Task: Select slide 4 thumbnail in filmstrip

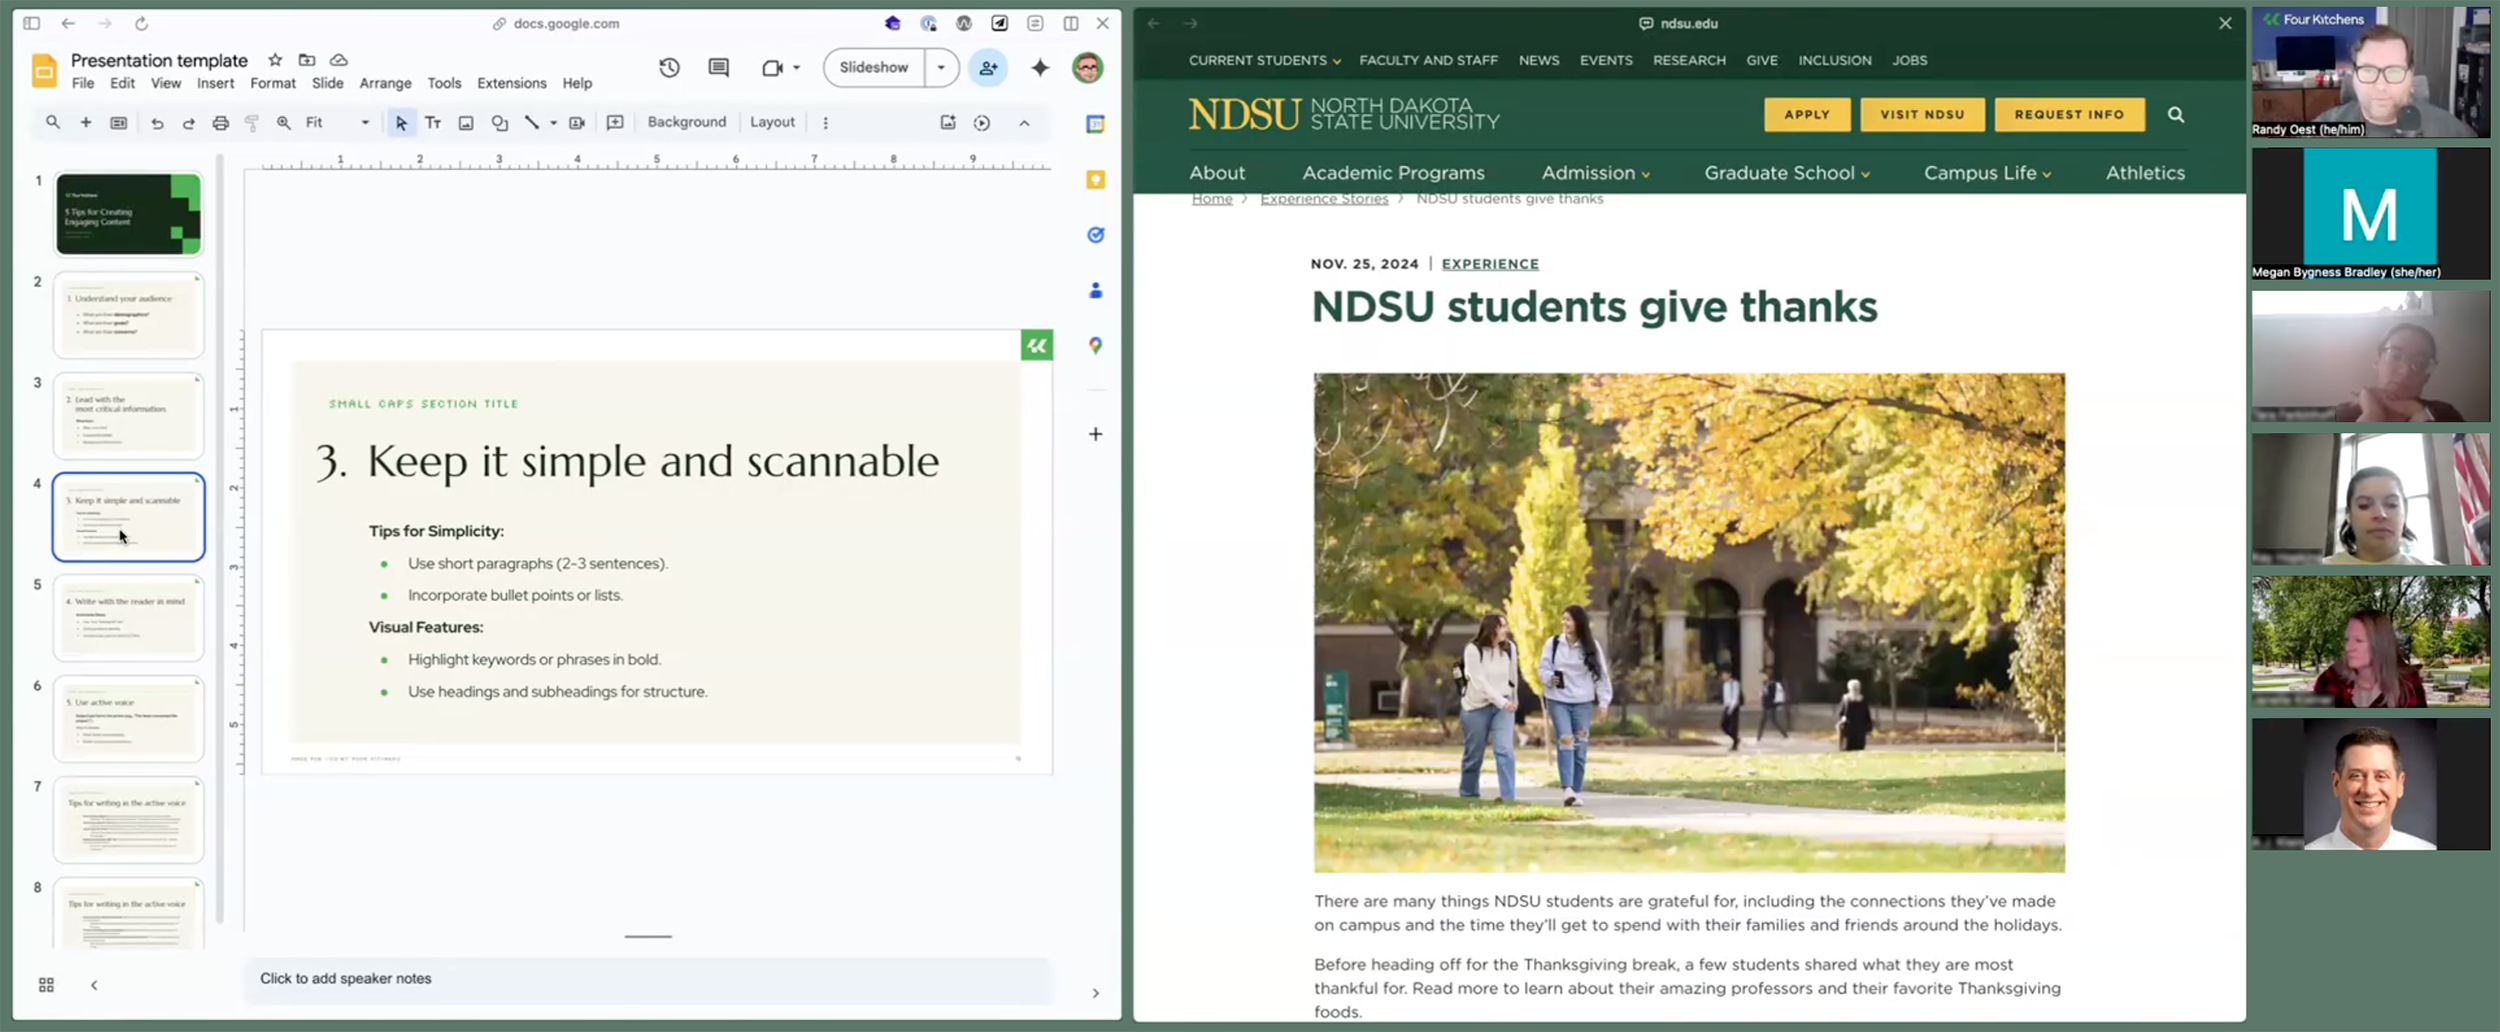Action: [128, 517]
